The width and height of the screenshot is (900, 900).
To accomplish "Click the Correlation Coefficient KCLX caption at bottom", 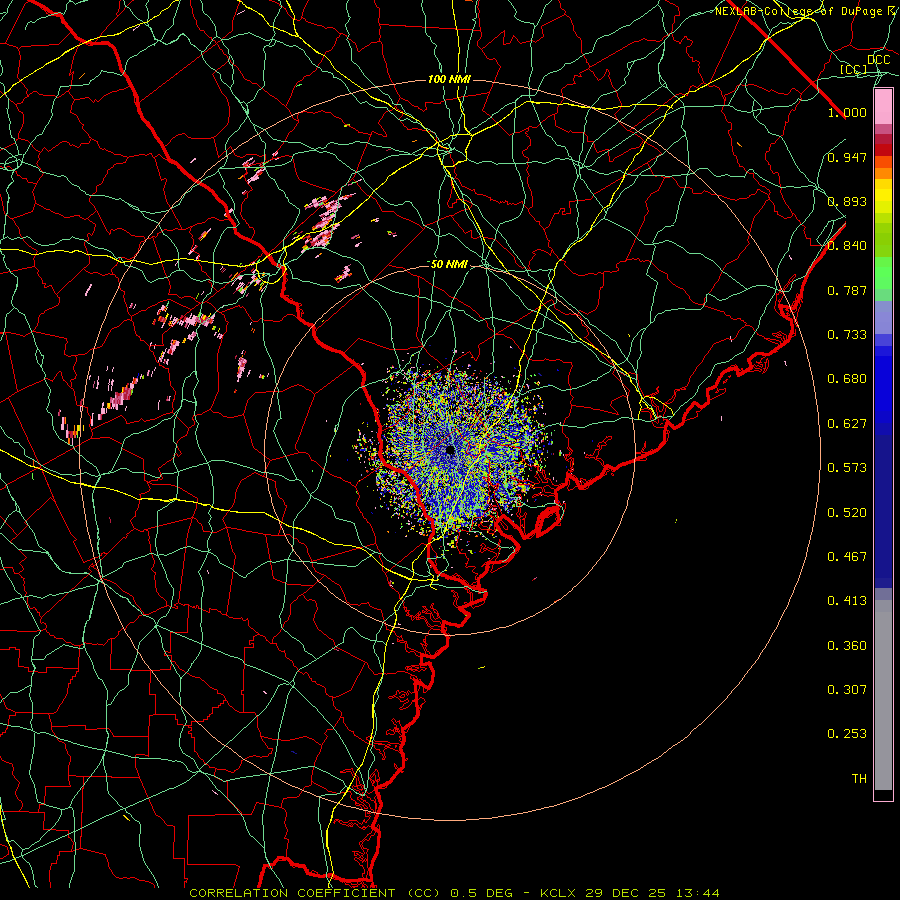I will (x=454, y=893).
